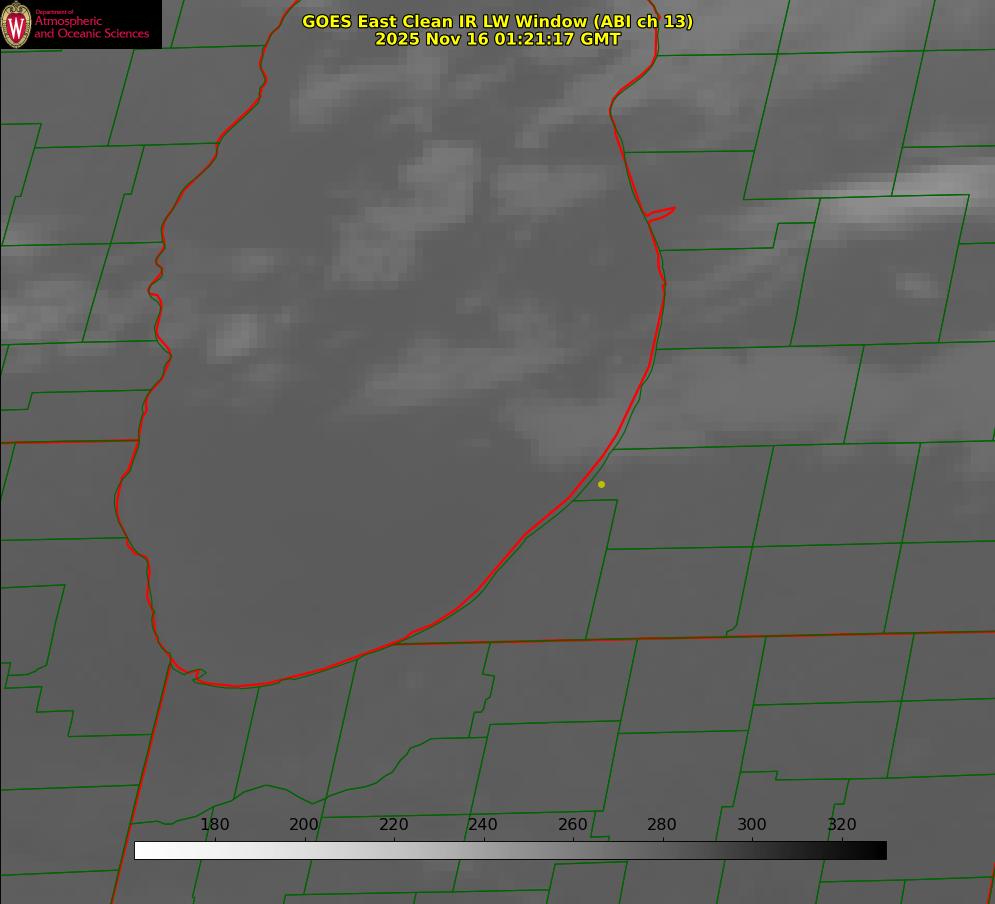The image size is (995, 904).
Task: Click the 180 label on the colorbar
Action: [x=215, y=825]
